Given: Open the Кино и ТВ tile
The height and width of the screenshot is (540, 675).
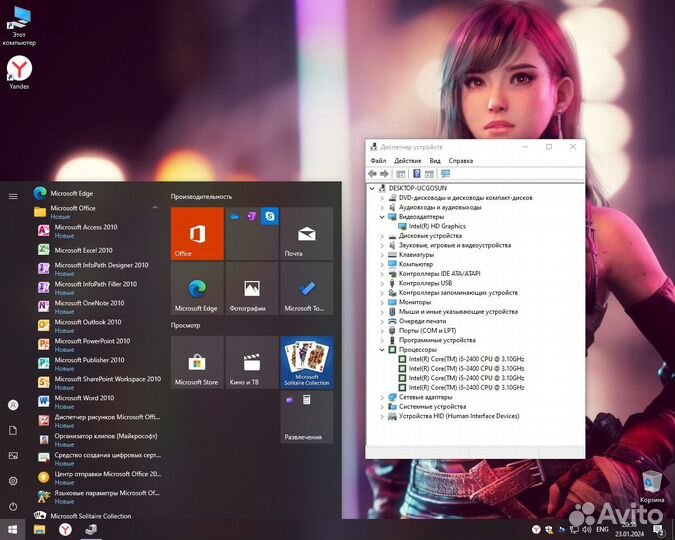Looking at the screenshot, I should coord(252,363).
